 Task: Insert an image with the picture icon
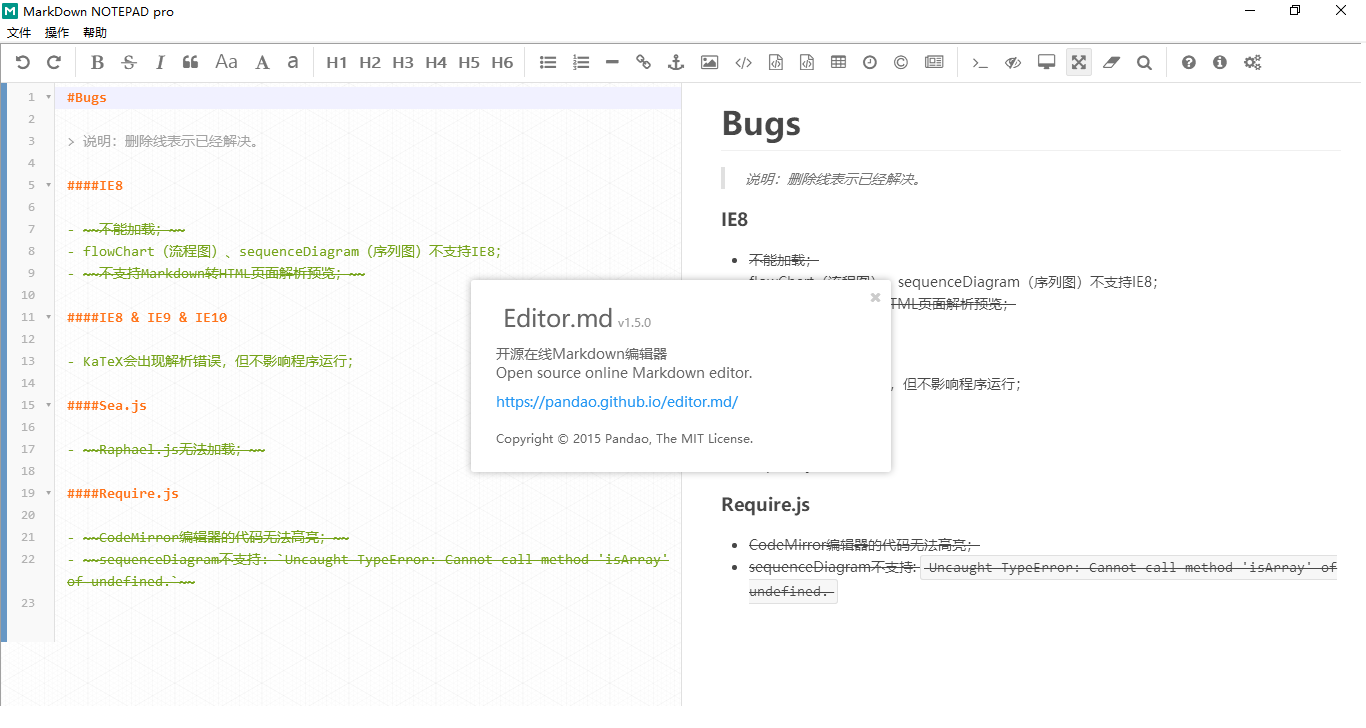click(709, 62)
